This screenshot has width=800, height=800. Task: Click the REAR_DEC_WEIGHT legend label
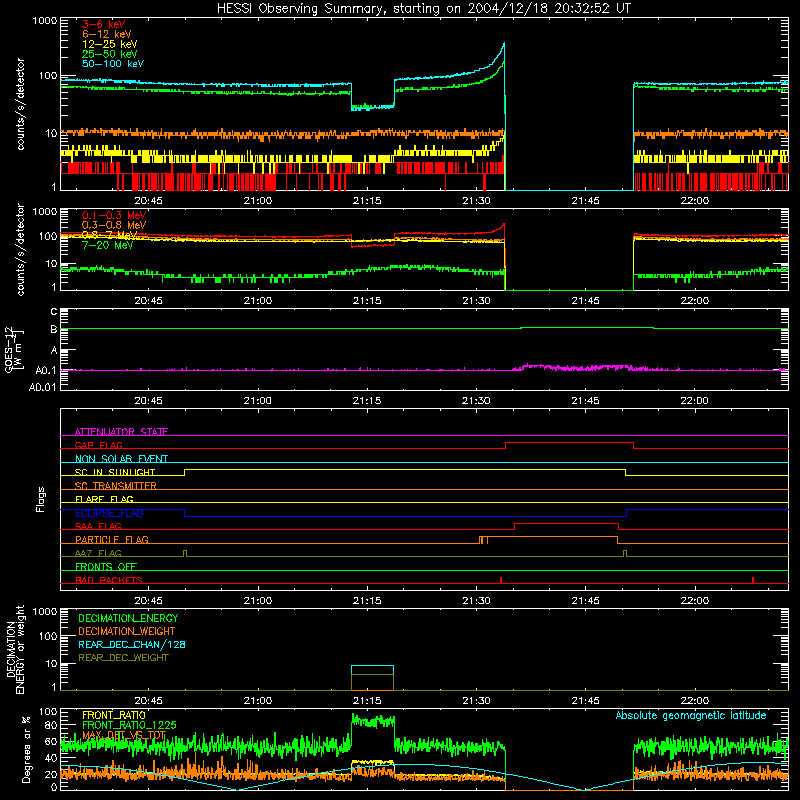tap(123, 658)
